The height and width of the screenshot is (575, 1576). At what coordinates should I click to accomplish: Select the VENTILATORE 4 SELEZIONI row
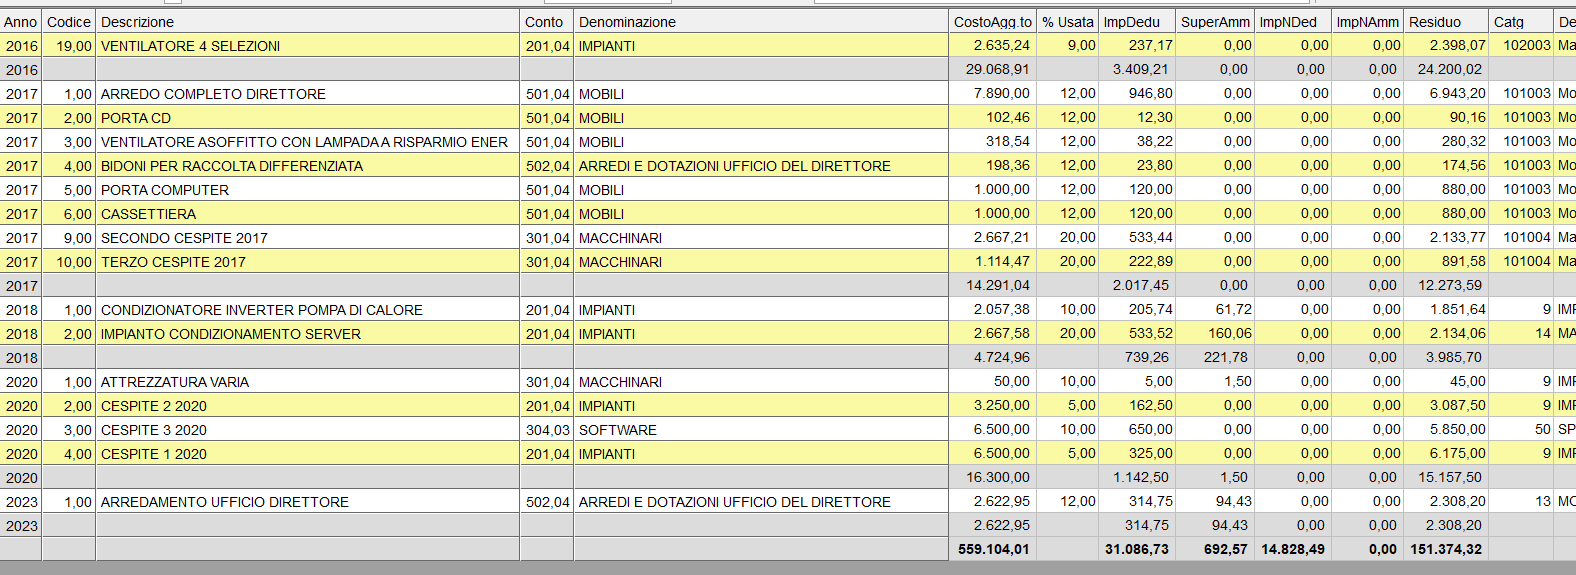[190, 46]
